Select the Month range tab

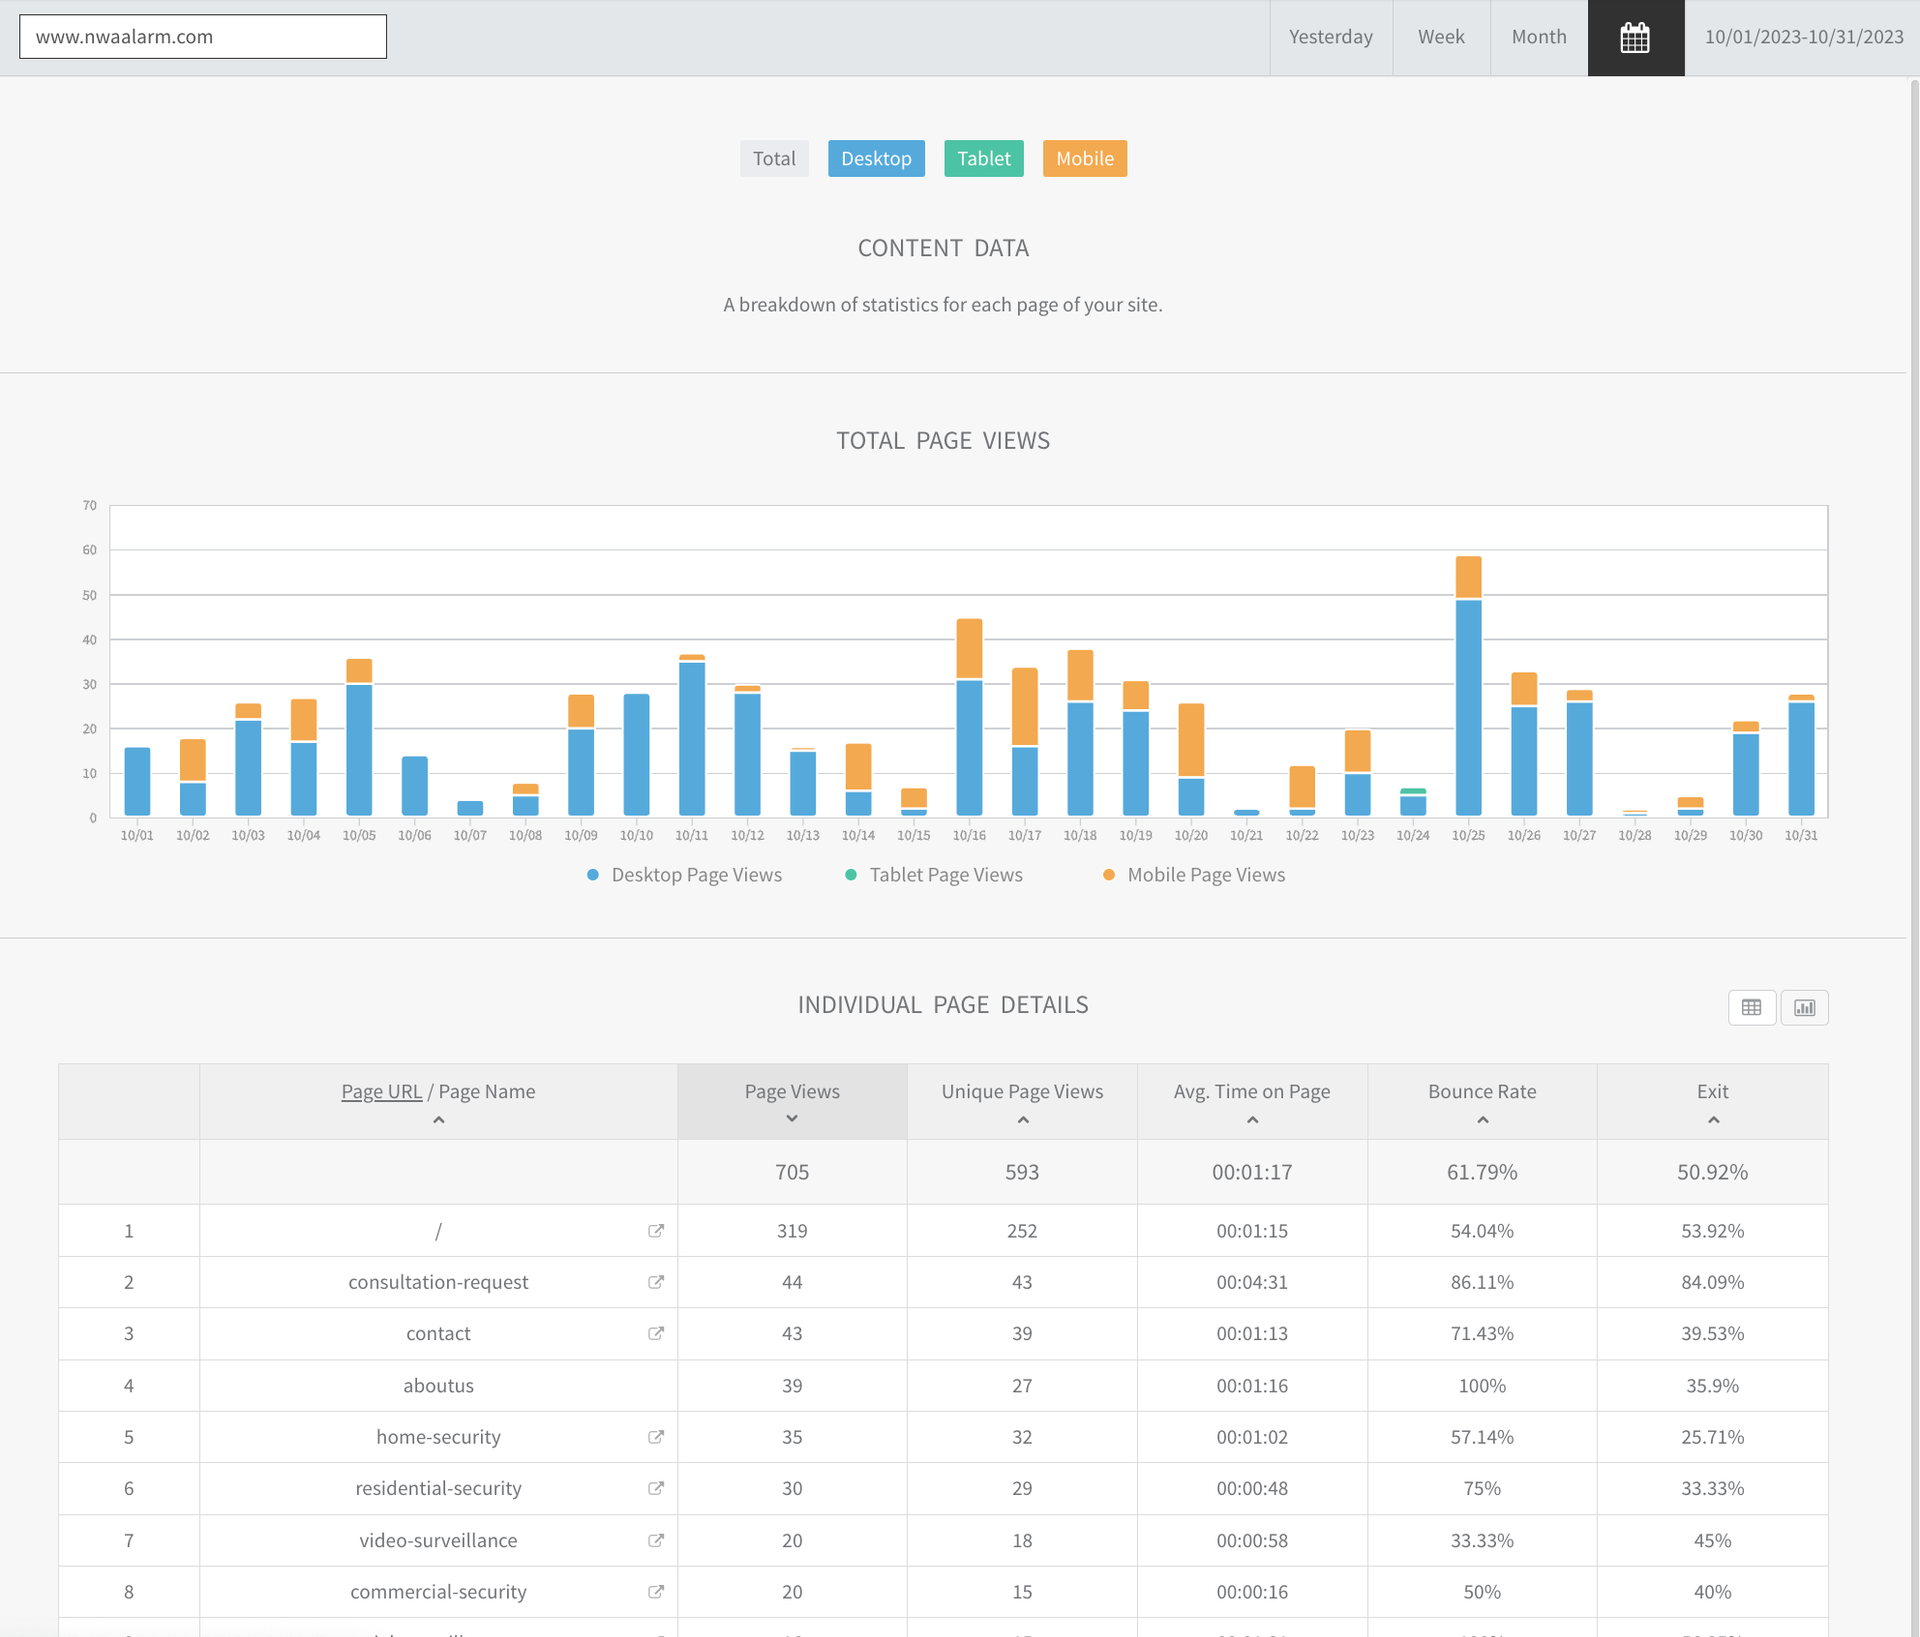pyautogui.click(x=1538, y=37)
